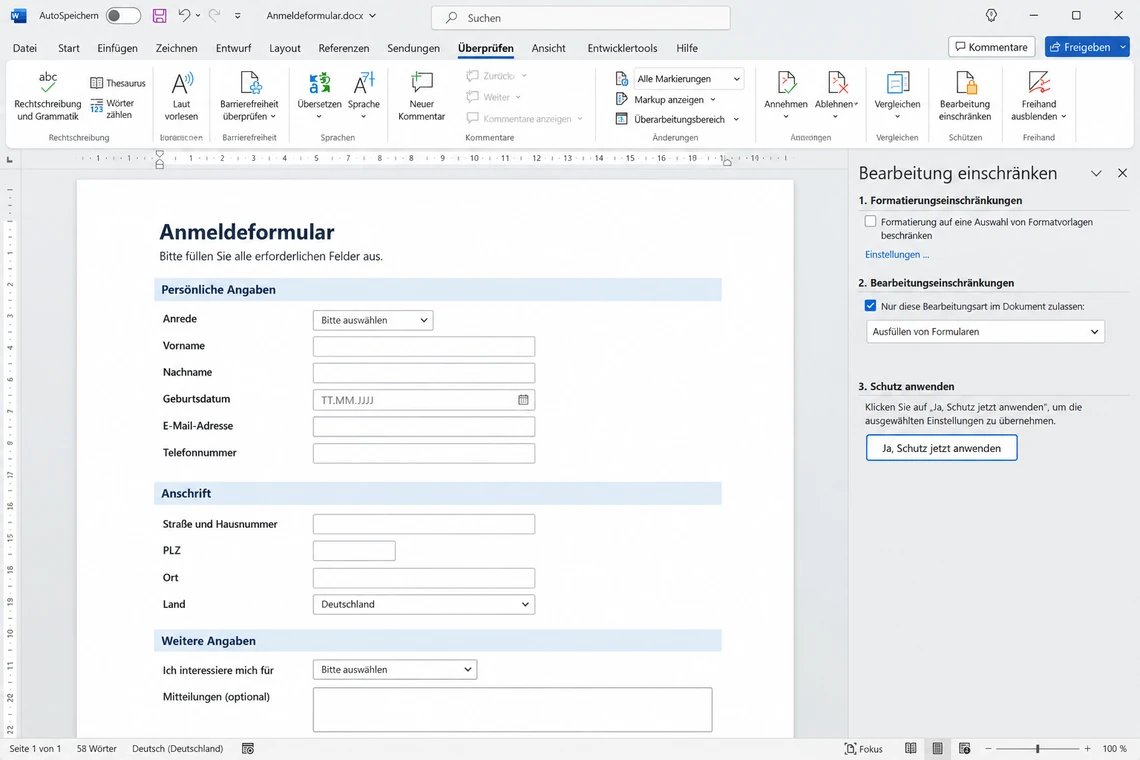Uncheck Nur diese Bearbeitungsart zulassen
The height and width of the screenshot is (760, 1140).
click(870, 305)
